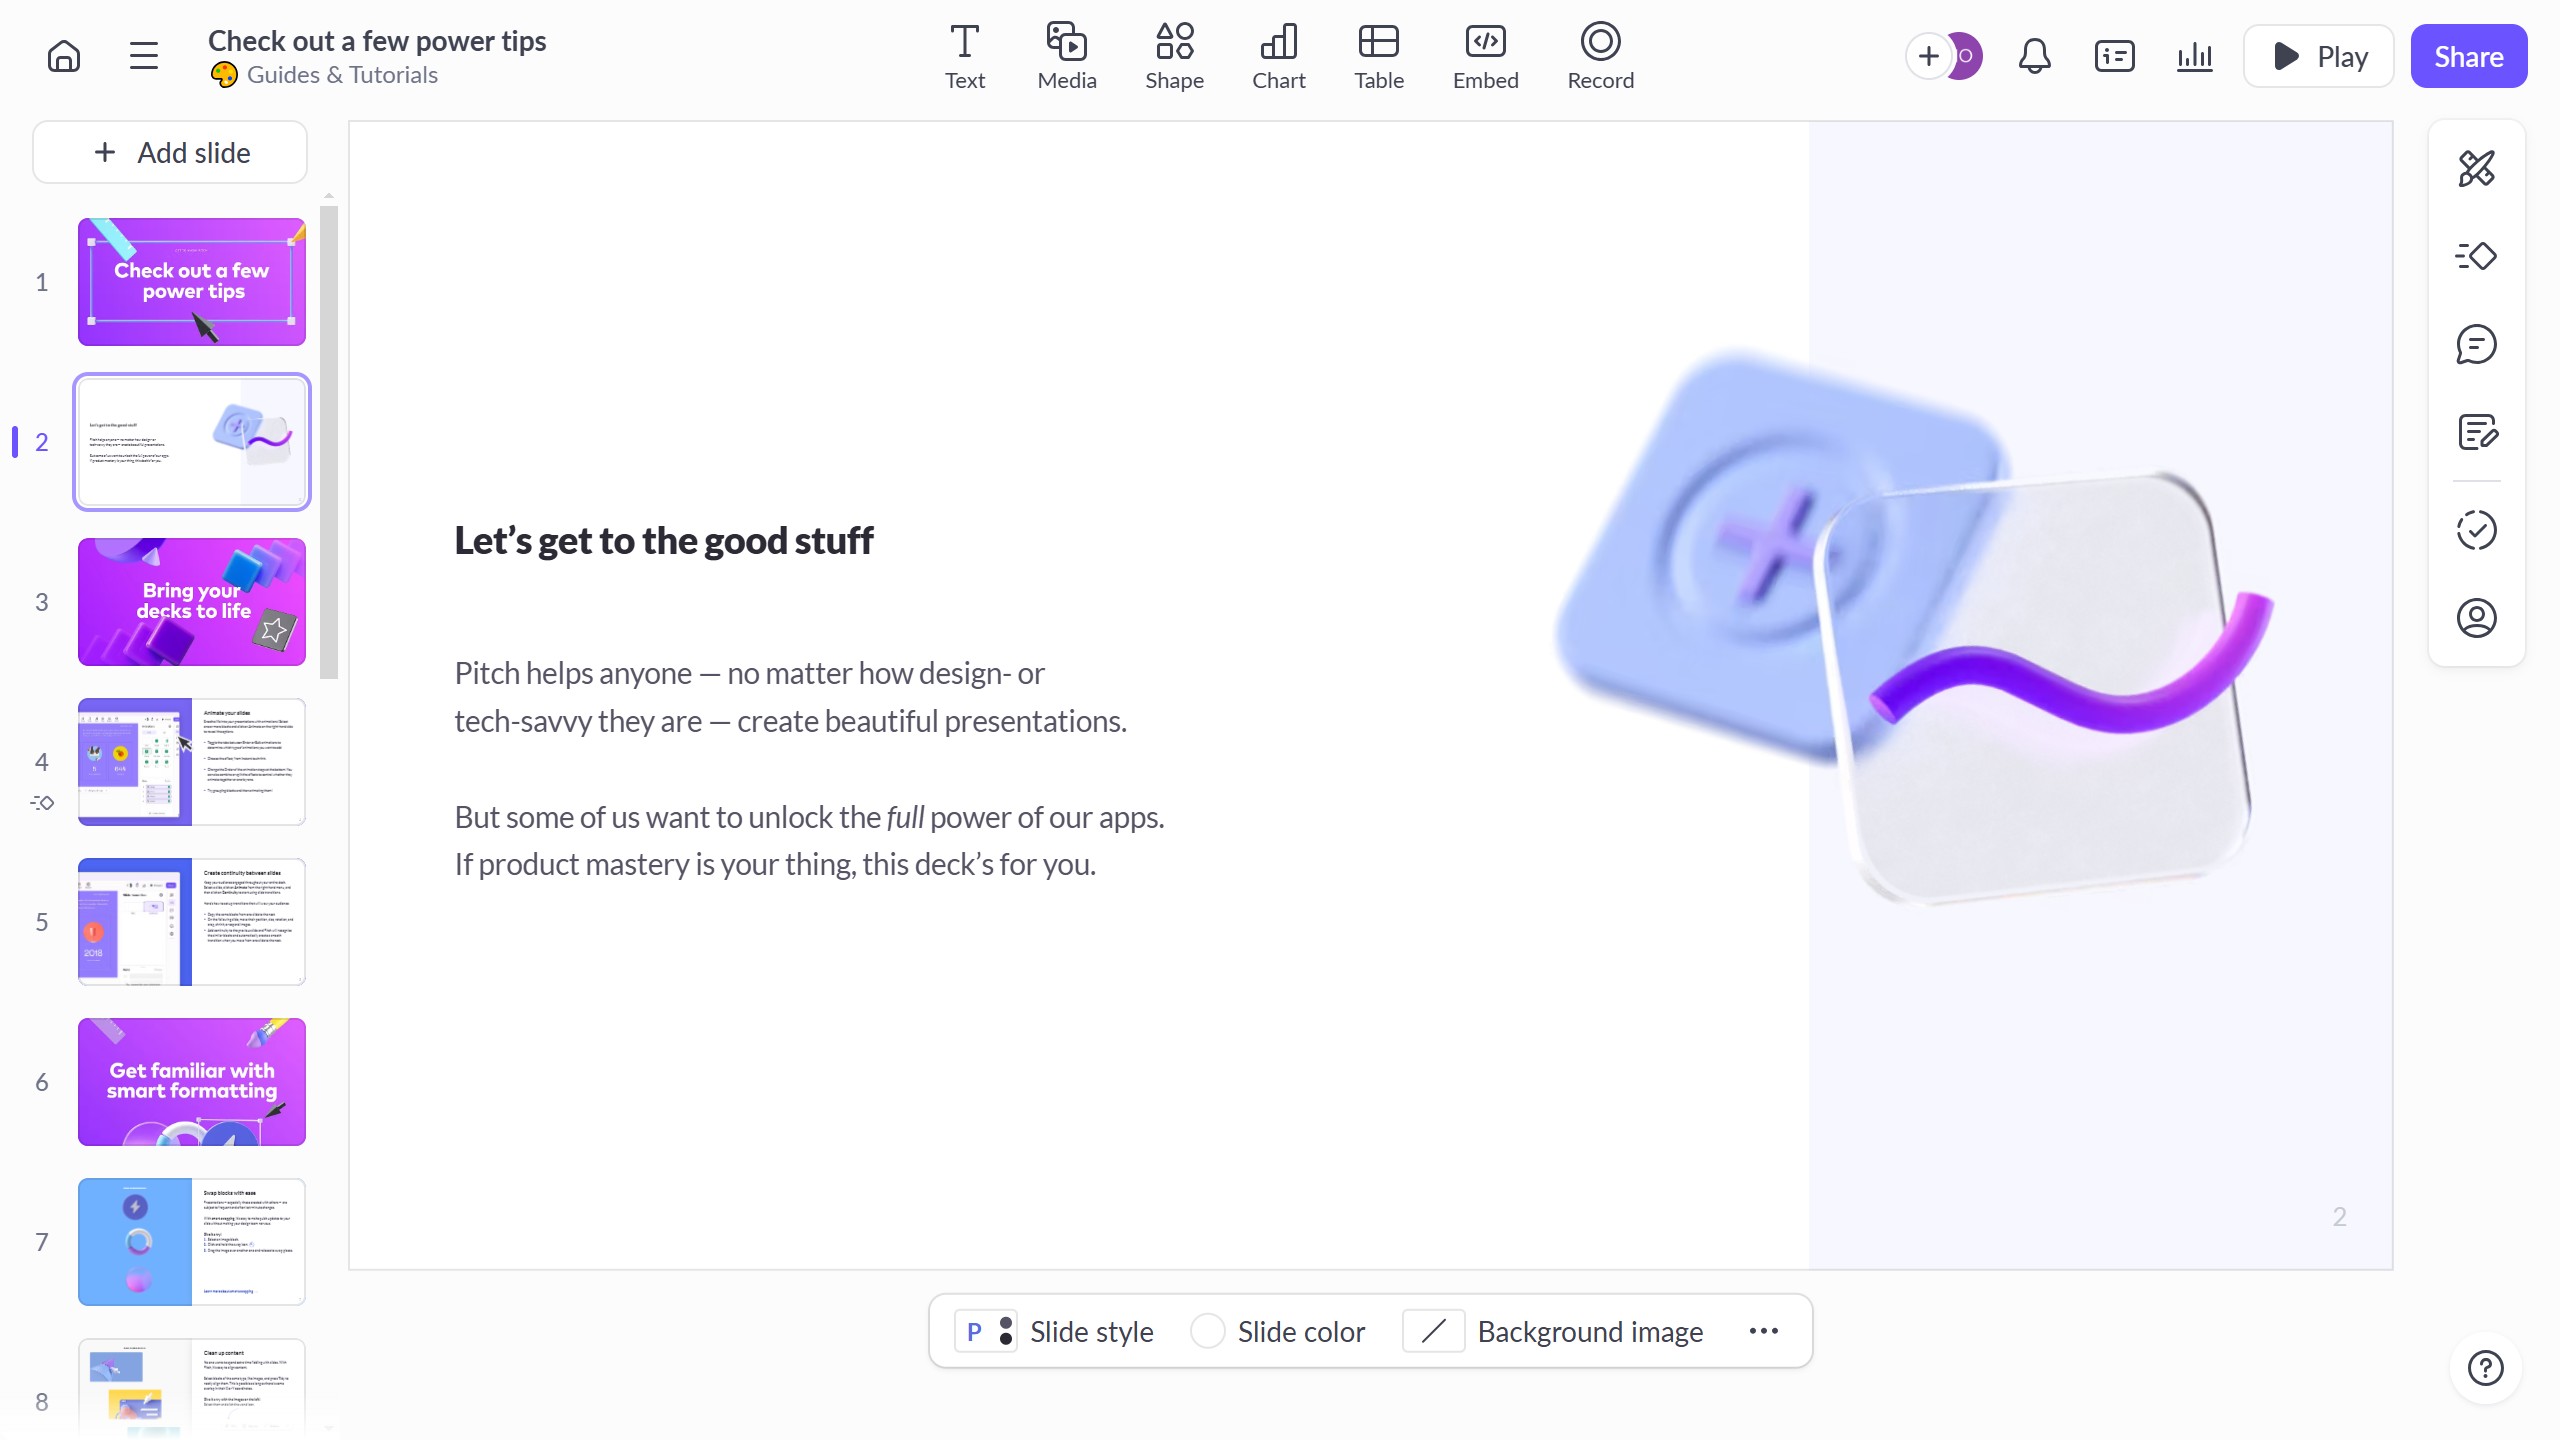Open Slide style options
The height and width of the screenshot is (1440, 2560).
coord(1054,1332)
